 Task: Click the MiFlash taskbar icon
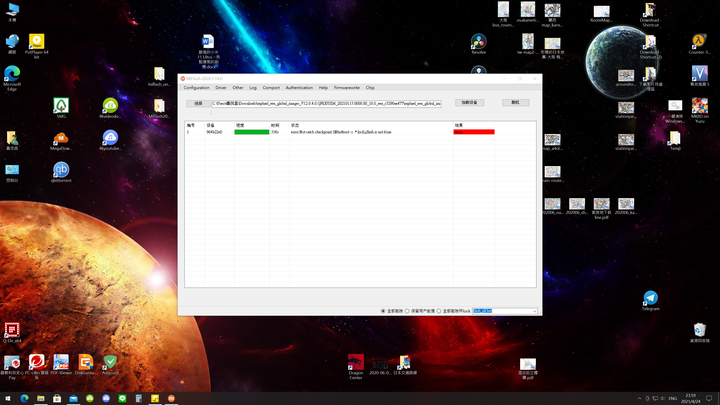coord(171,398)
